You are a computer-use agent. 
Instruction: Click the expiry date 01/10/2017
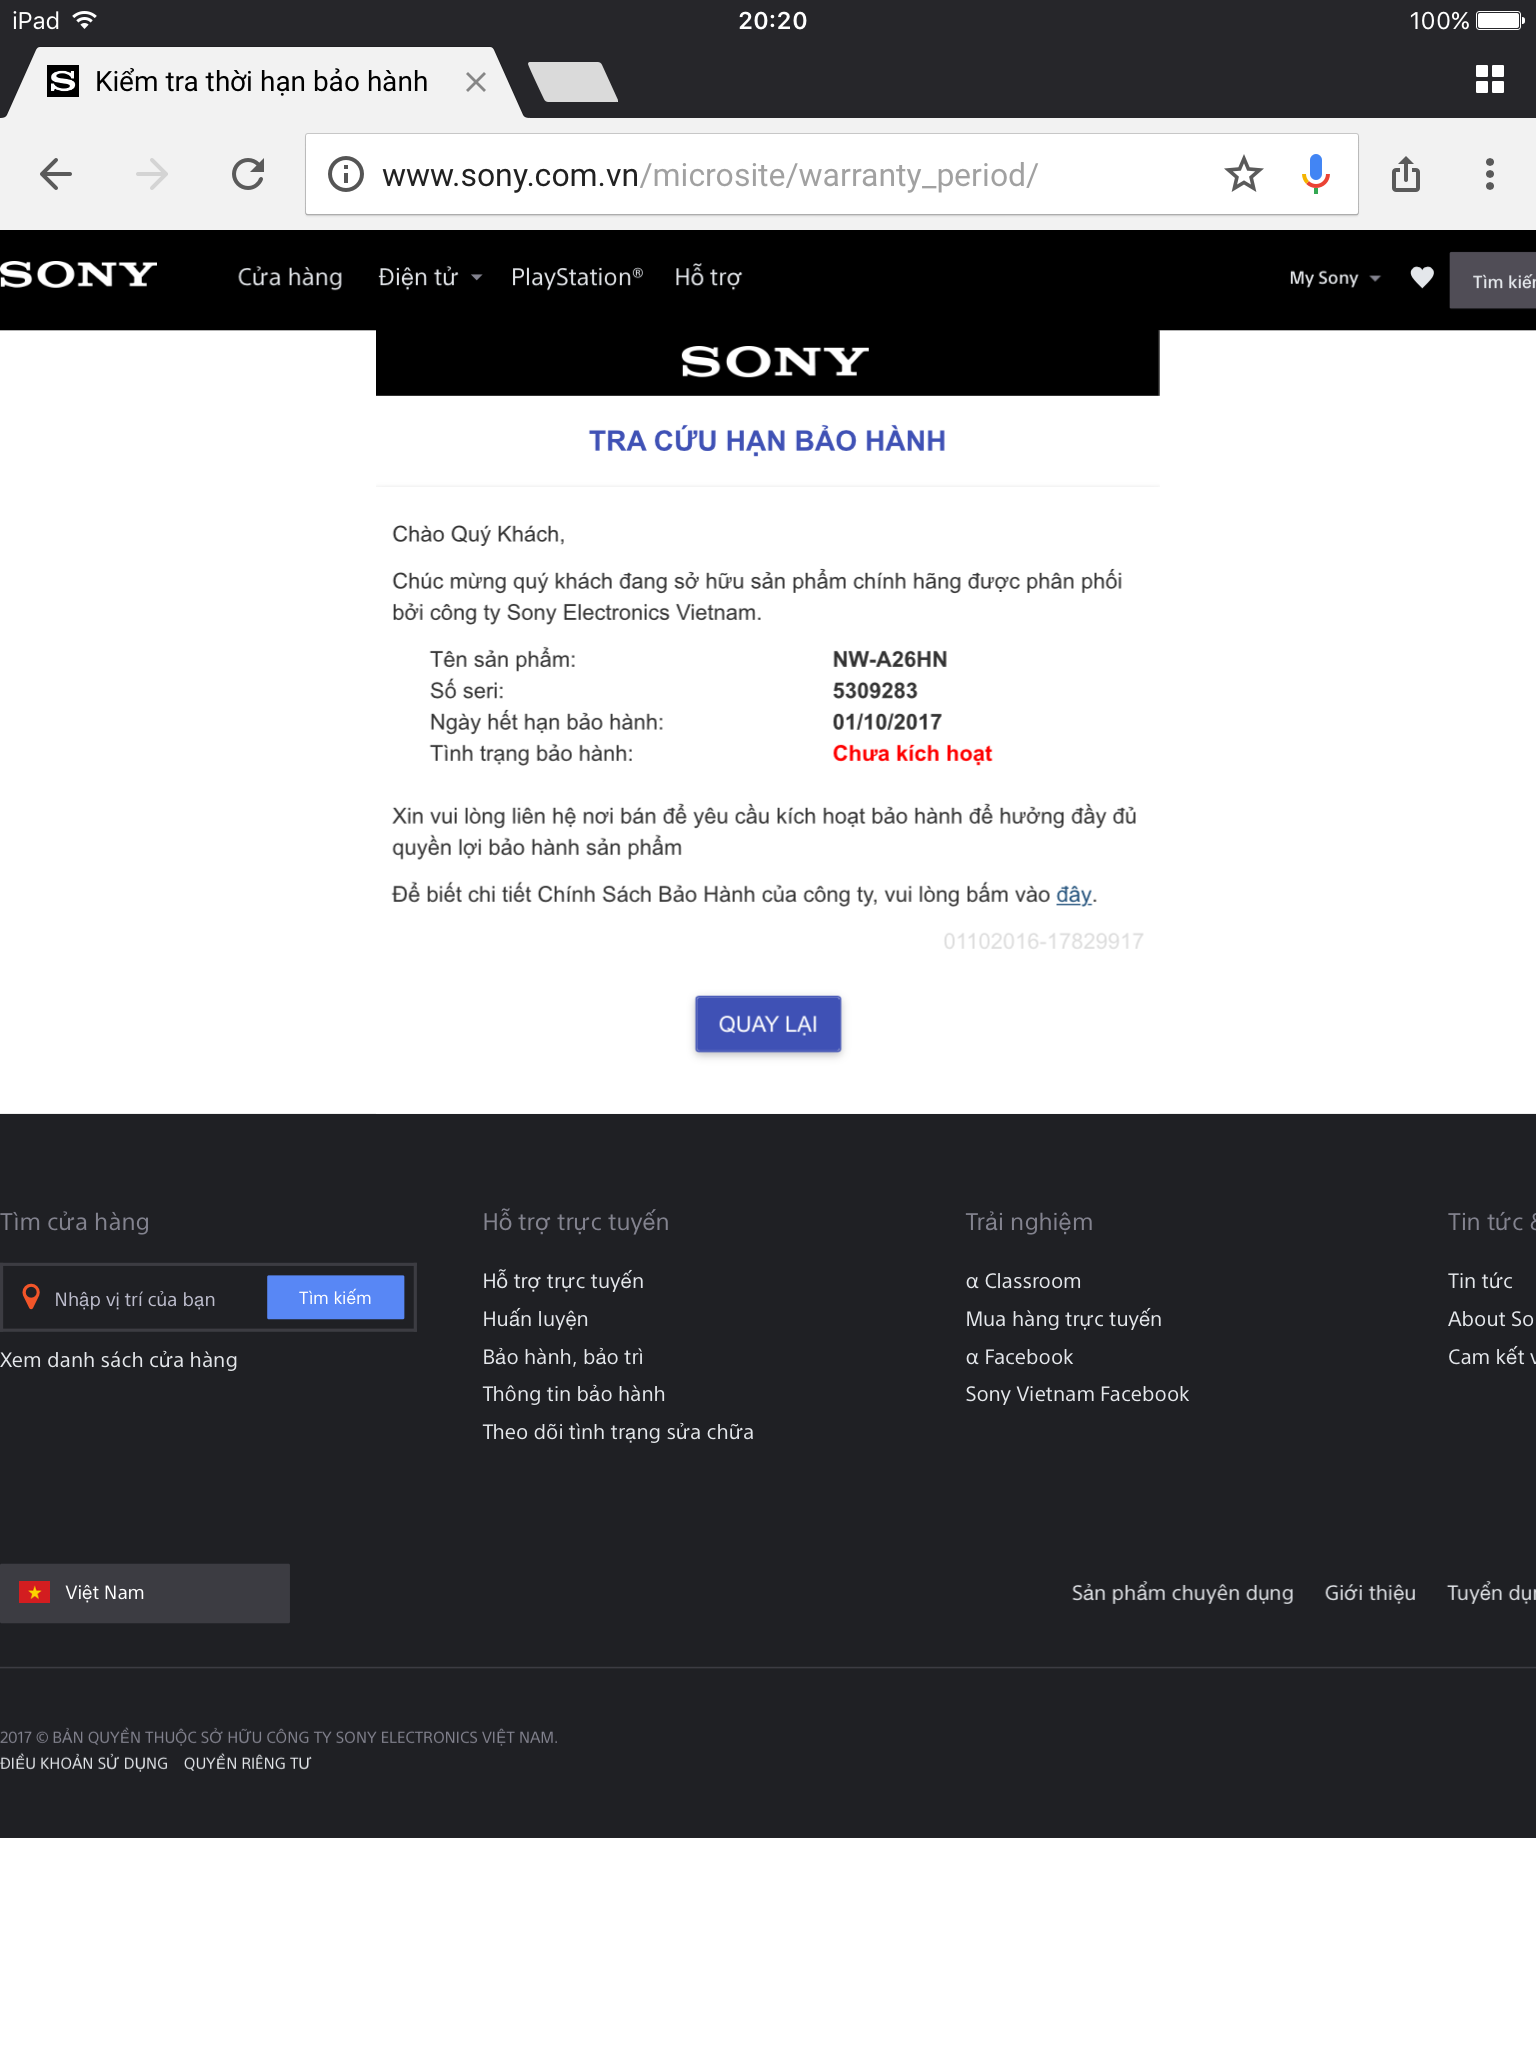point(887,722)
